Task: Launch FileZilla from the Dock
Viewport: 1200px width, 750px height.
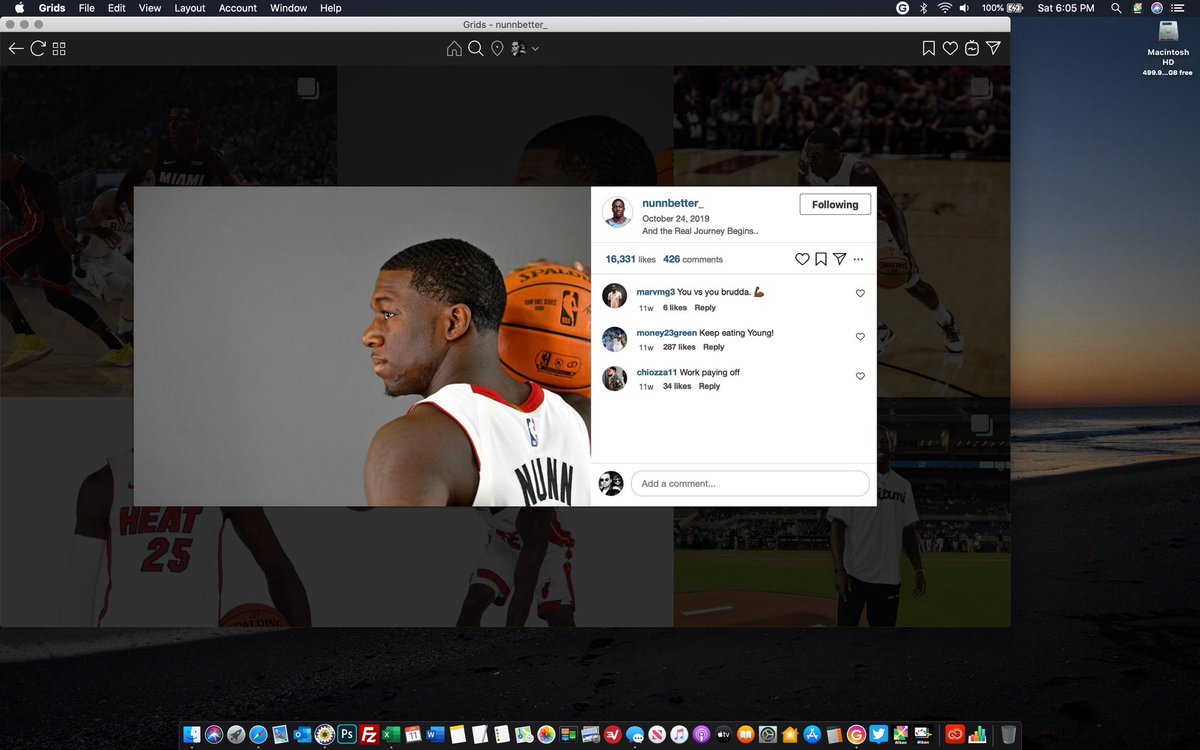Action: [369, 734]
